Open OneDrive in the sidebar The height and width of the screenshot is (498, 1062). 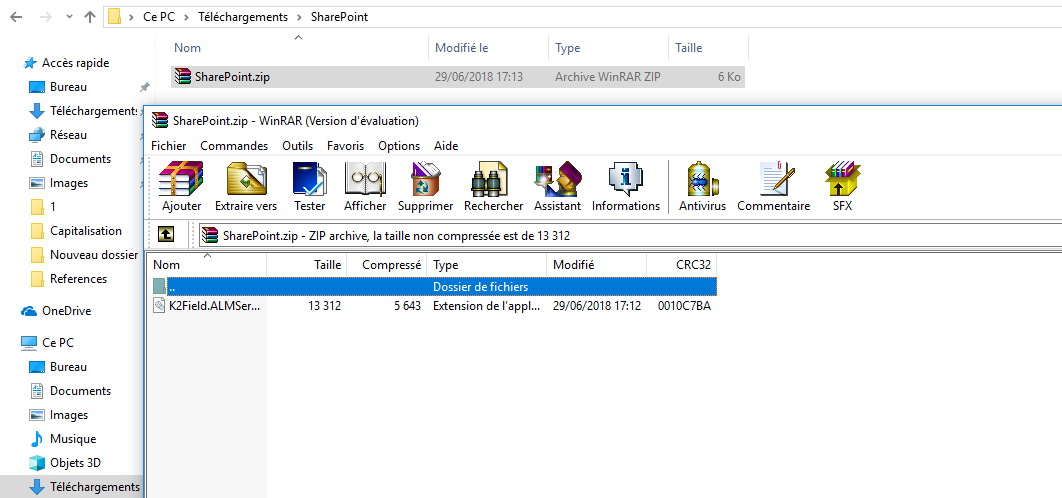coord(66,311)
